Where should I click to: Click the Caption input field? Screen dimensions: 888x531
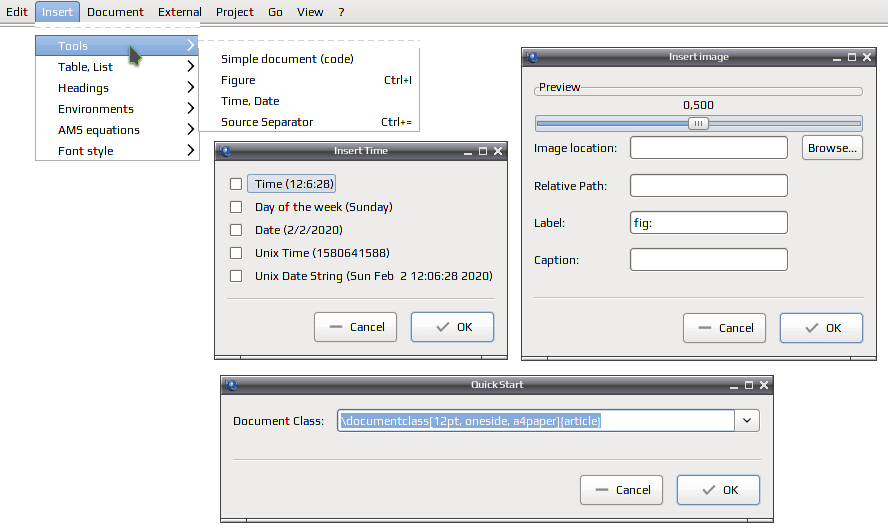point(708,260)
